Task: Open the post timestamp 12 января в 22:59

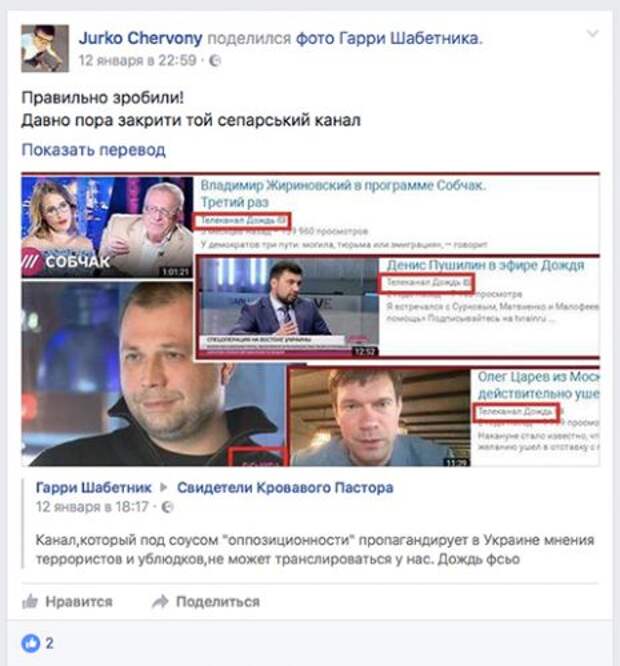Action: (137, 60)
